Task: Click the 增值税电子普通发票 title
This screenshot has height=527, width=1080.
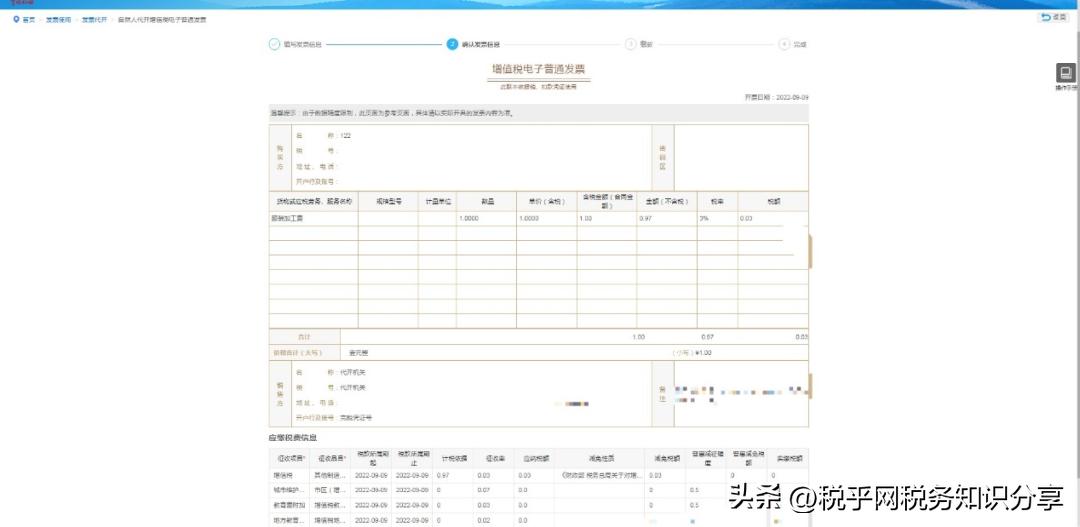Action: click(x=539, y=69)
